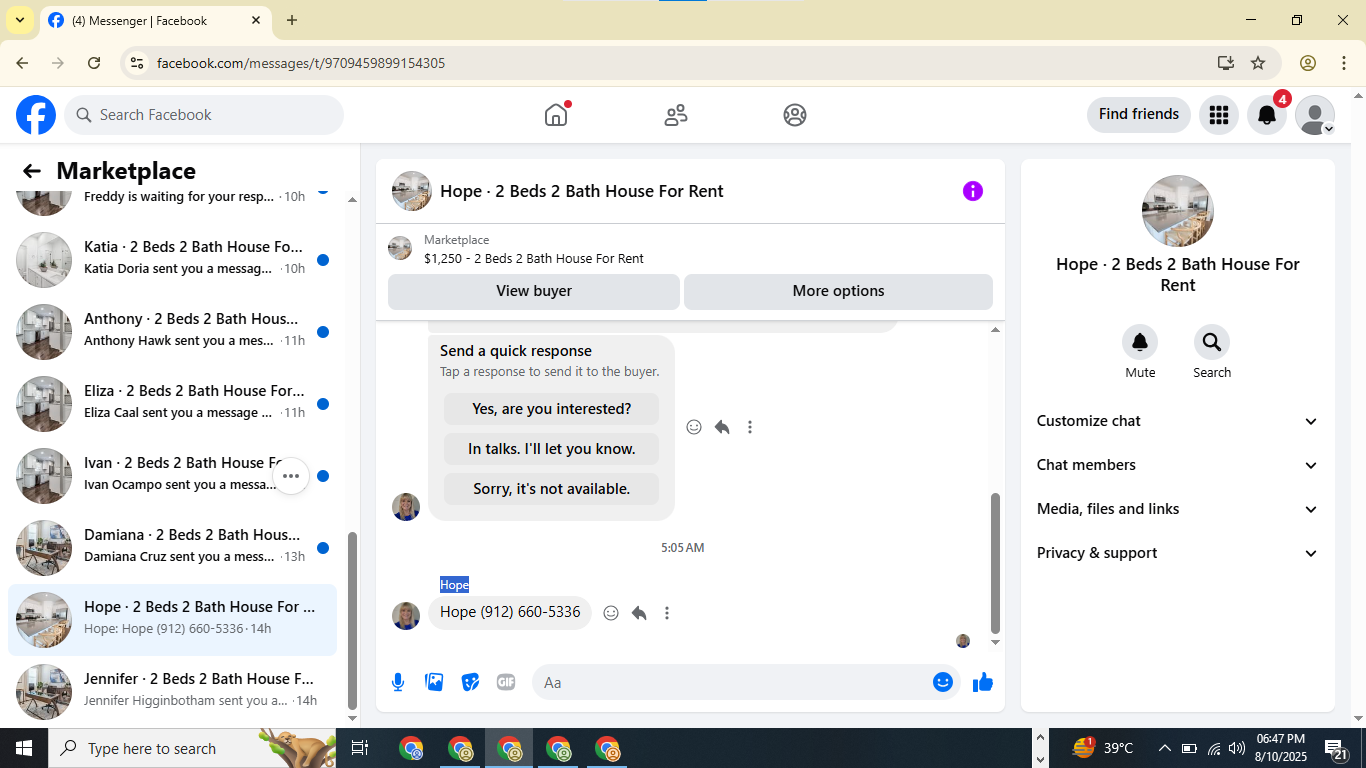Click Hope's avatar beside phone message

tap(406, 615)
